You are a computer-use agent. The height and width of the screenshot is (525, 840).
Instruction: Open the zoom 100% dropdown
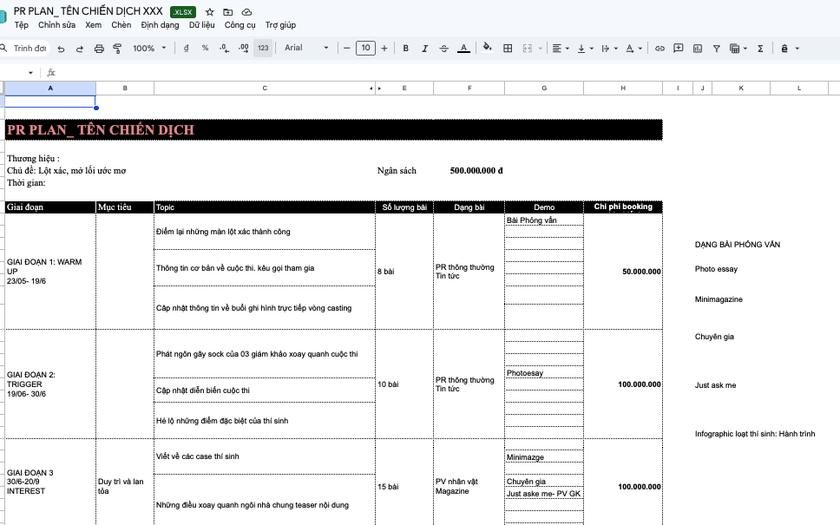149,48
